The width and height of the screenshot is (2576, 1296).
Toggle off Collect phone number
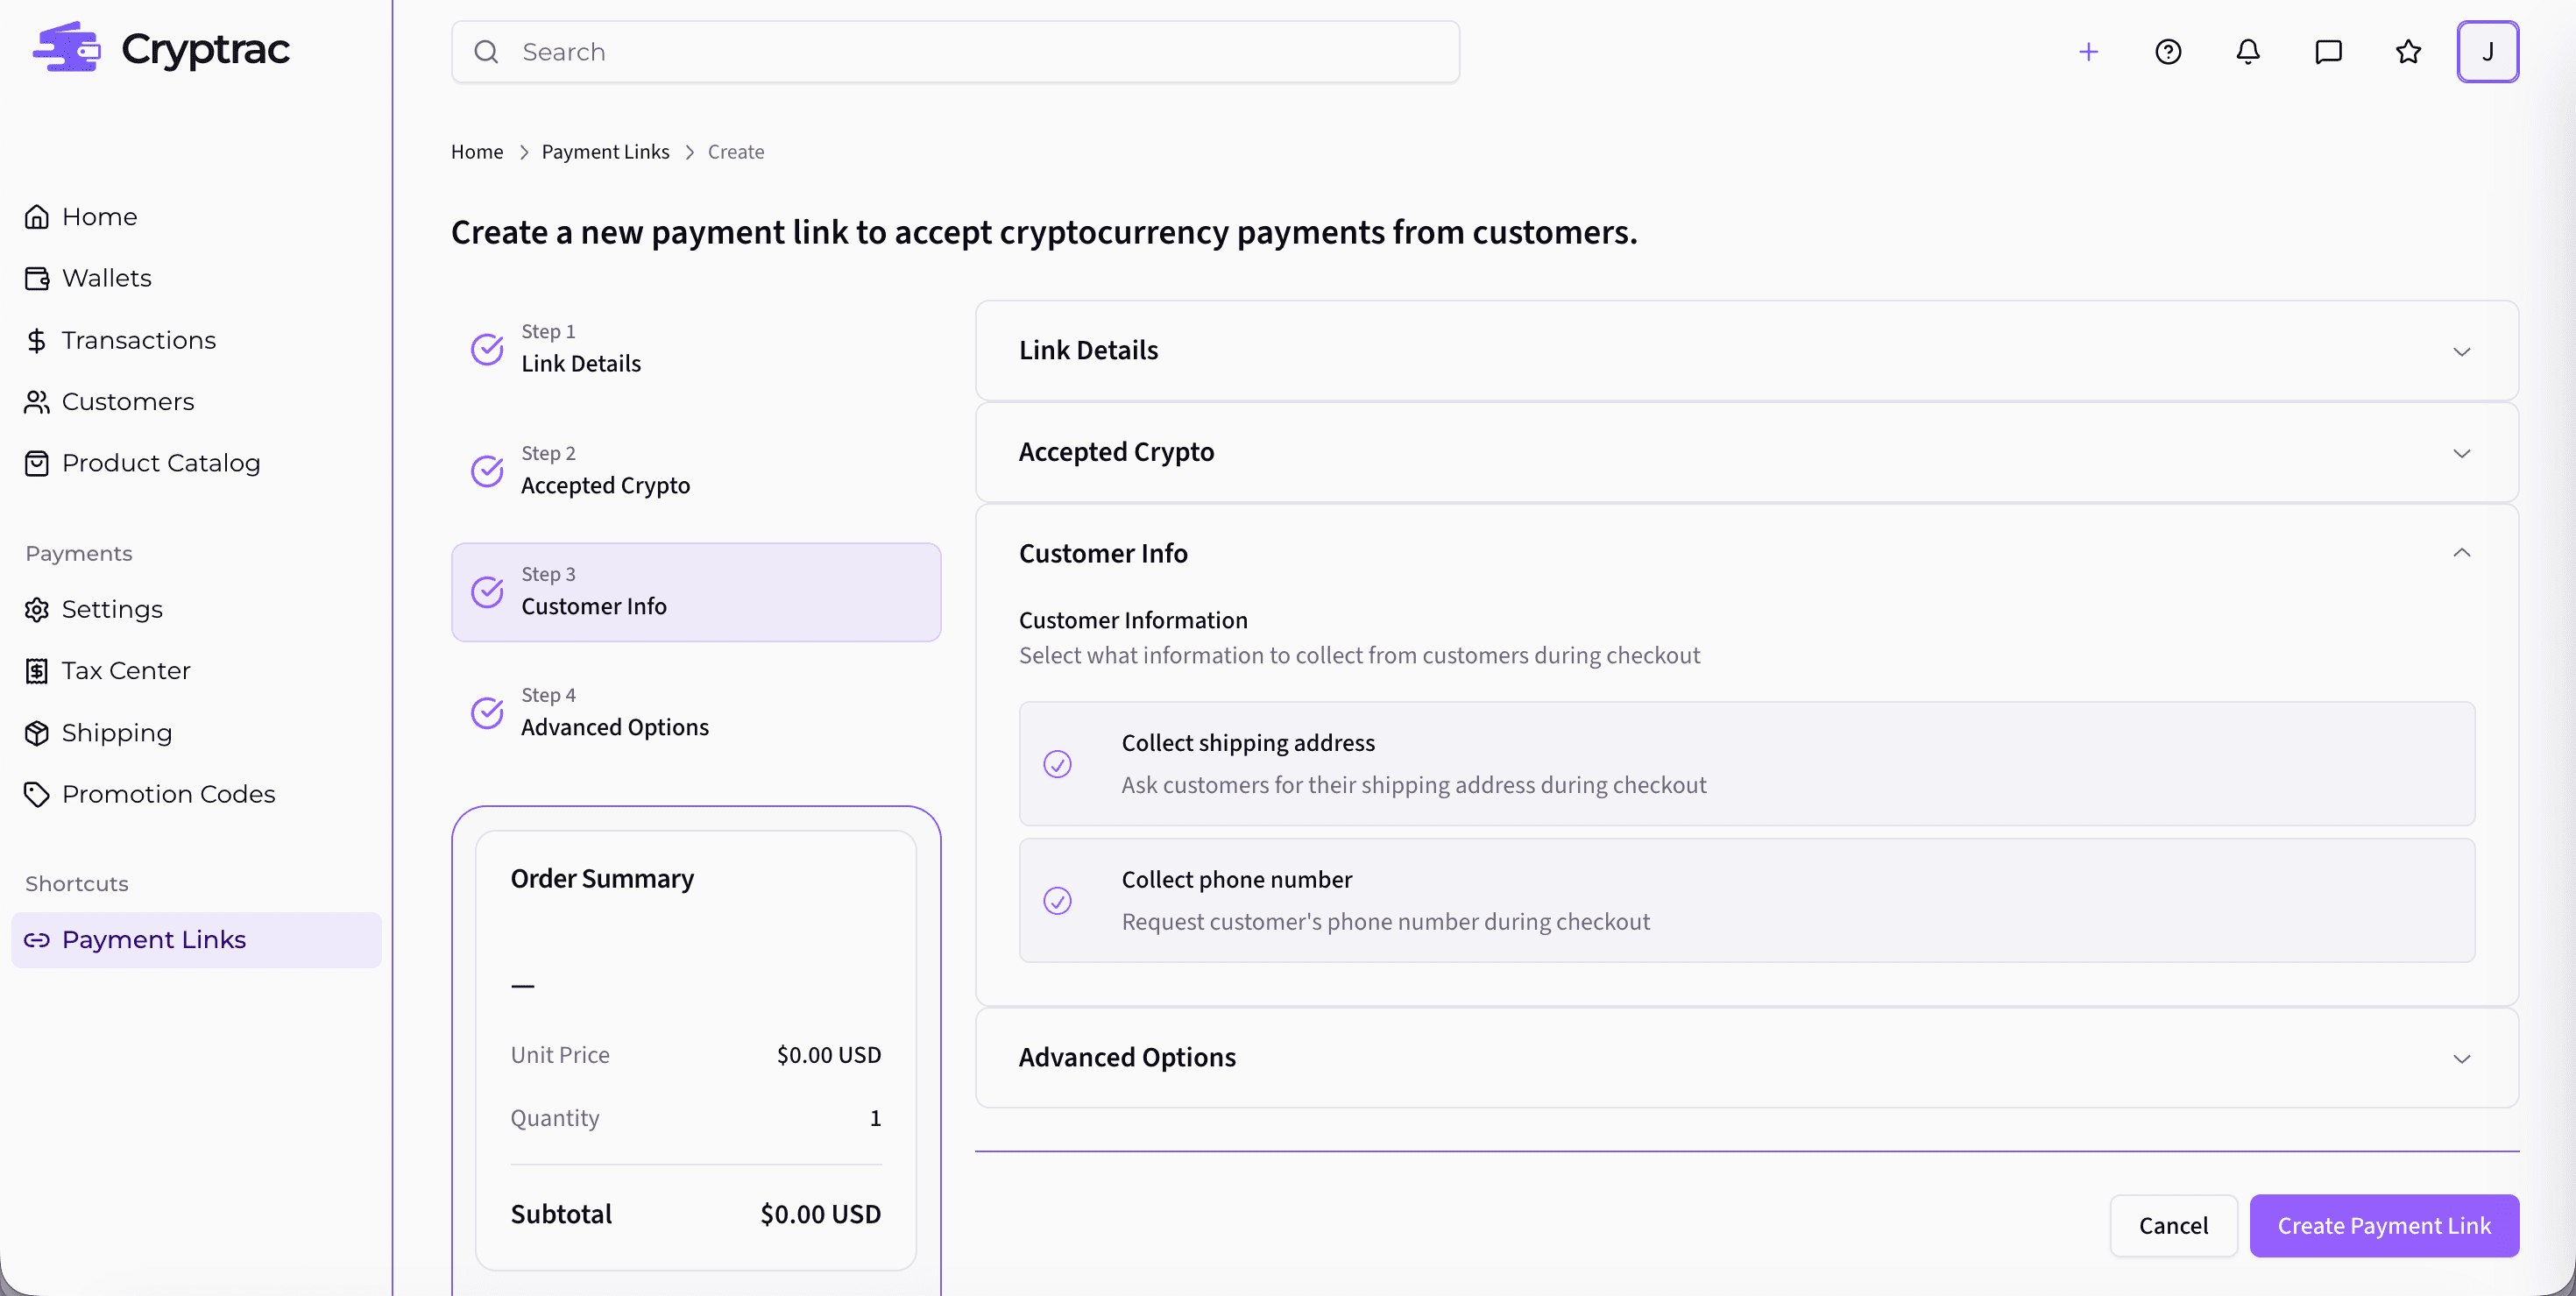click(1058, 900)
